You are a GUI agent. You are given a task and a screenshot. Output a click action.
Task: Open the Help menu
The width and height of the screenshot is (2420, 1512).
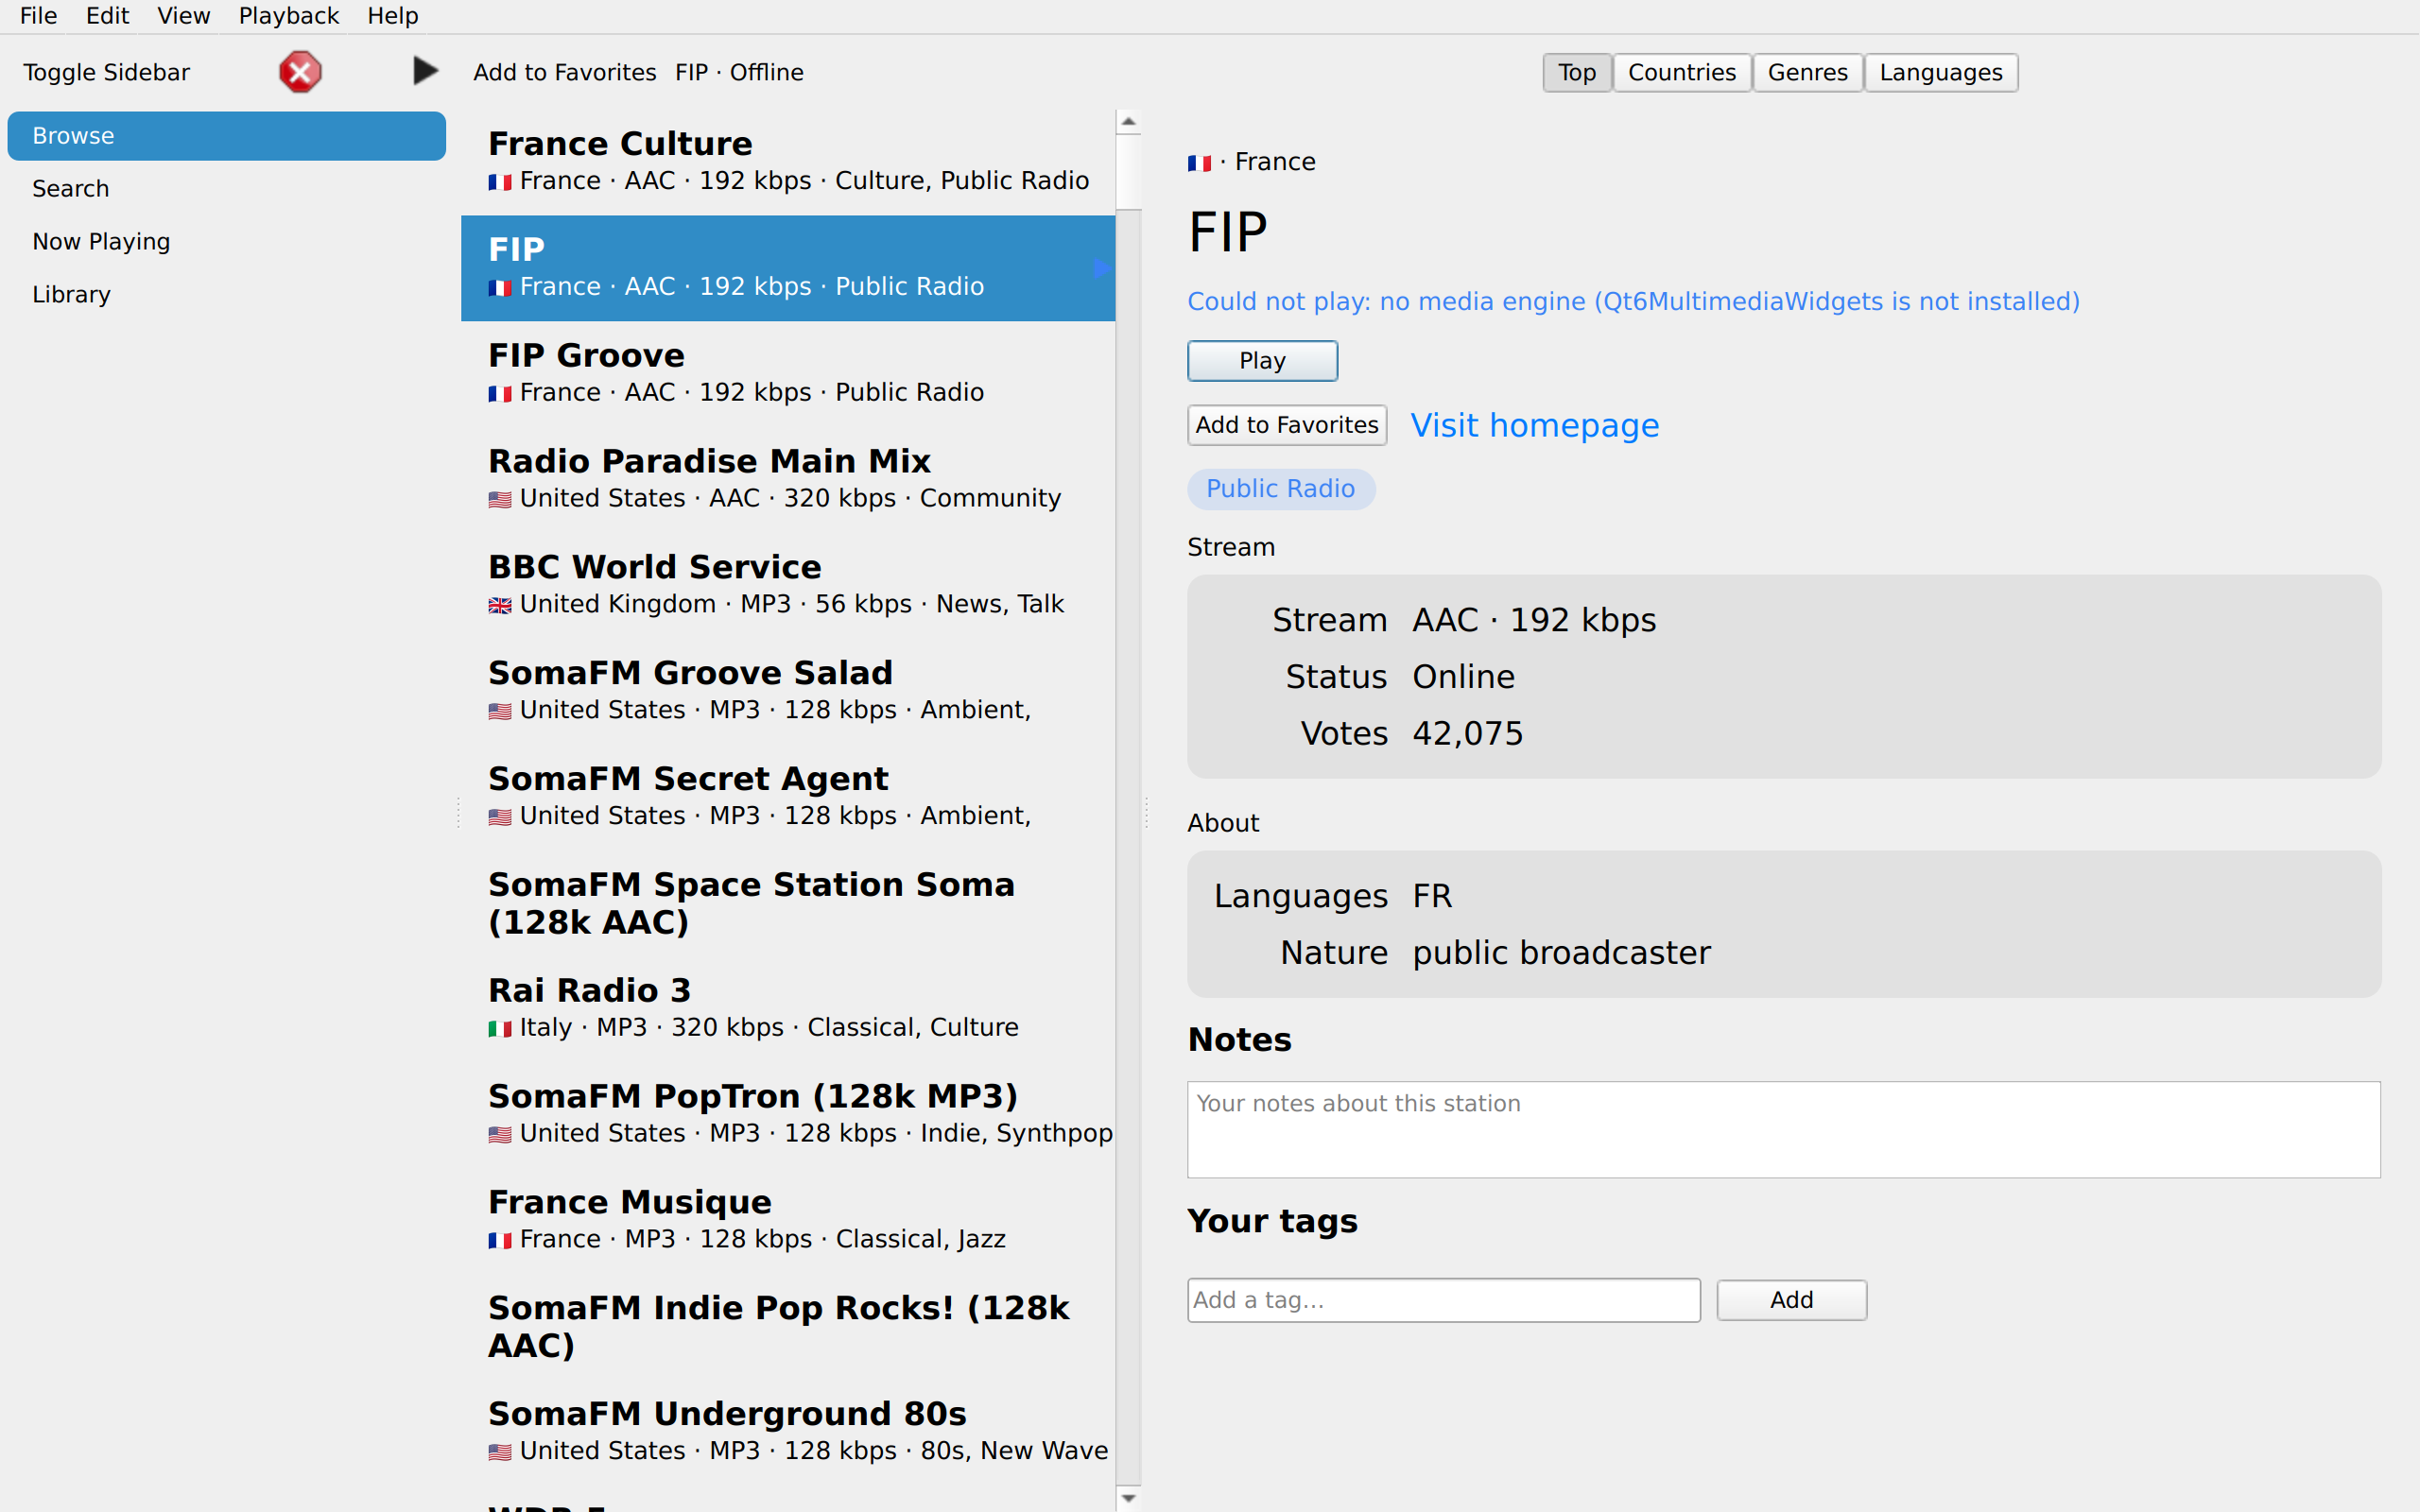(393, 16)
